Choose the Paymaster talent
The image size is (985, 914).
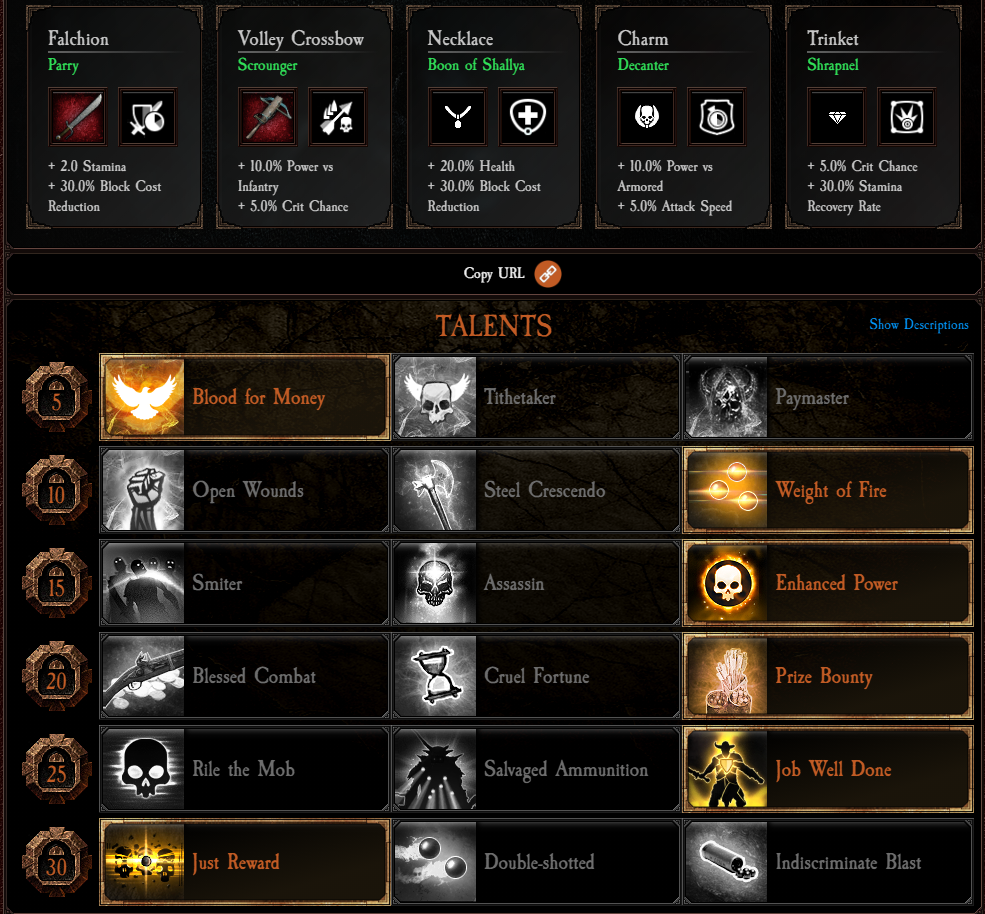828,397
